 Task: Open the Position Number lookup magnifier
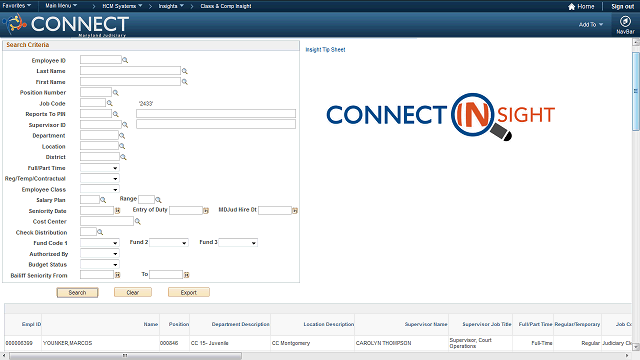click(x=116, y=93)
